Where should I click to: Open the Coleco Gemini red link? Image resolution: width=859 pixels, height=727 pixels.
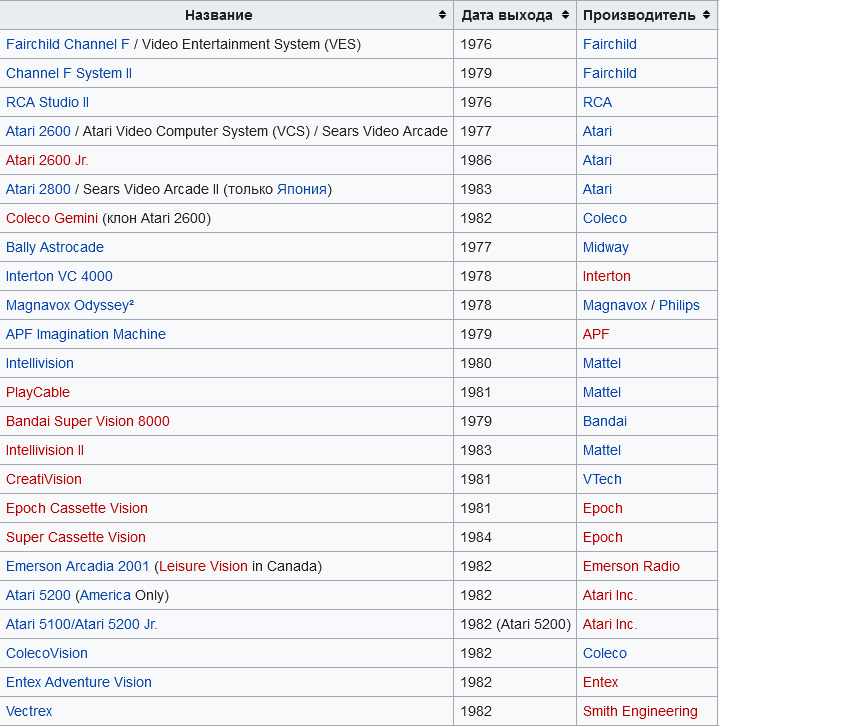52,219
